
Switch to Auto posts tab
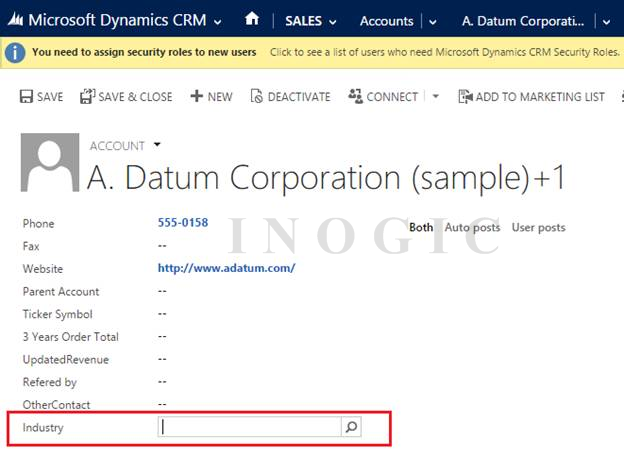click(x=472, y=228)
